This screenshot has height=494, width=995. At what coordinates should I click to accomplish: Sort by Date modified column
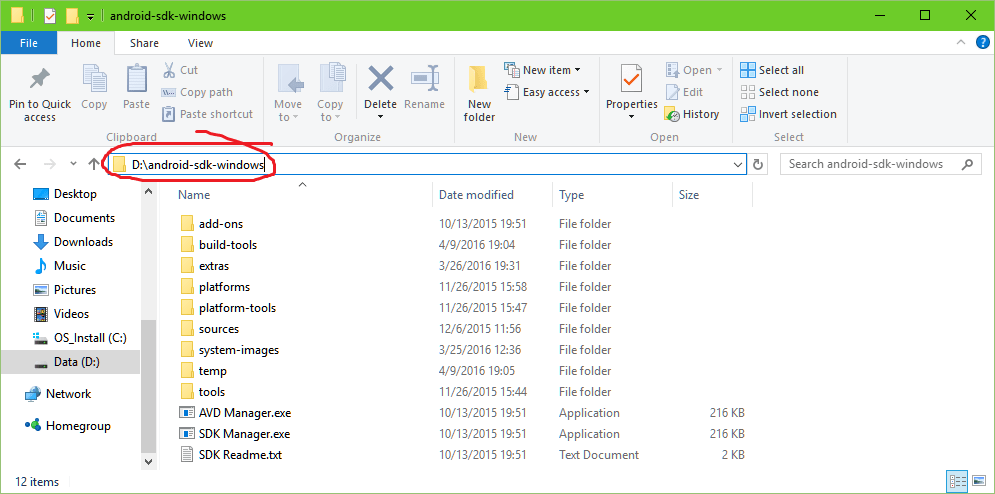click(x=476, y=195)
